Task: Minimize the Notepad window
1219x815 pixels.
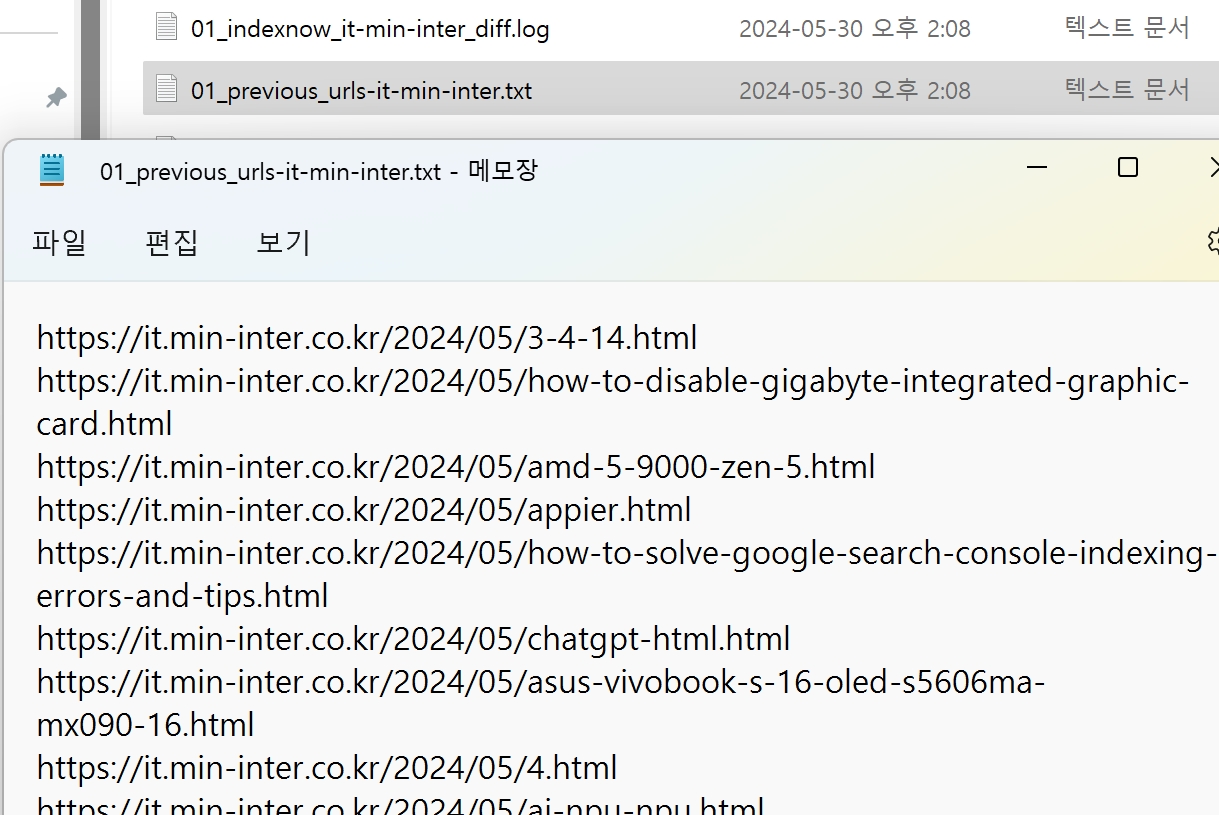Action: pos(1037,167)
